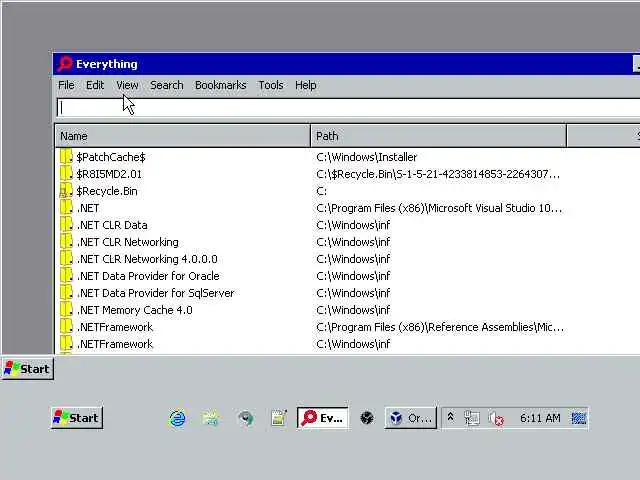Open the Edit menu
This screenshot has width=640, height=480.
(95, 85)
